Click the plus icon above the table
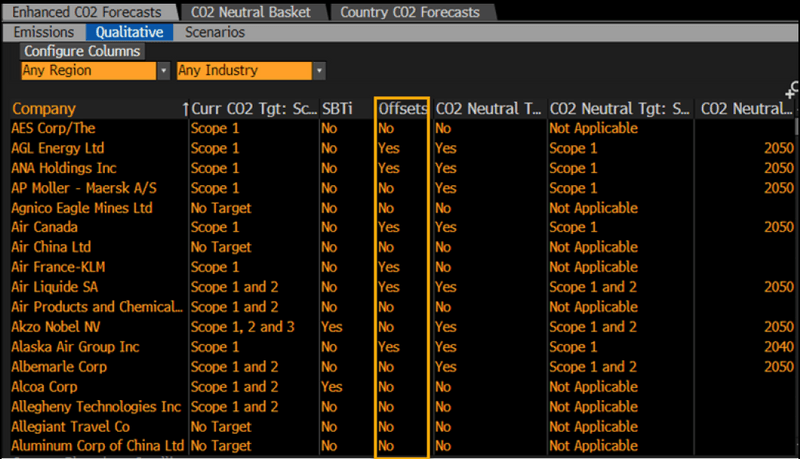 (790, 93)
